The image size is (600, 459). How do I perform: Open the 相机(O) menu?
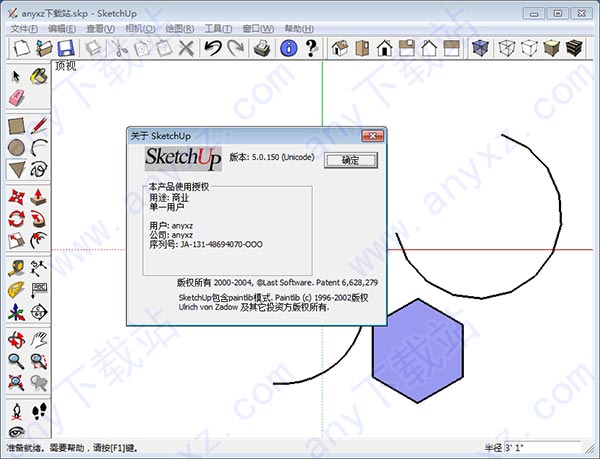click(140, 29)
